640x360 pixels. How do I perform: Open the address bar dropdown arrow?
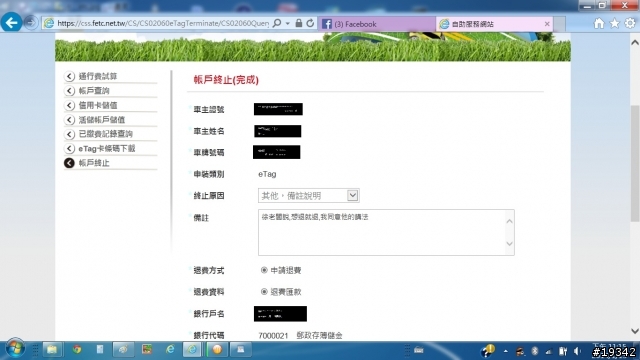tap(288, 24)
